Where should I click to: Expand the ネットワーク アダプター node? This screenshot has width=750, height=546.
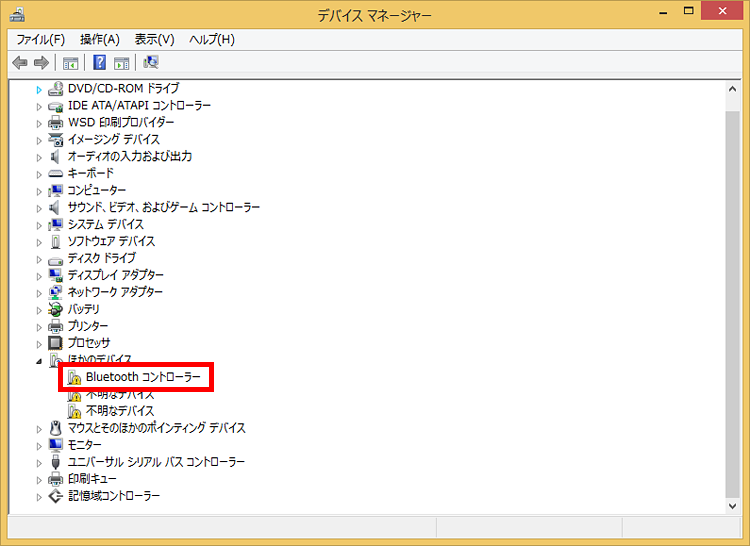pos(39,293)
